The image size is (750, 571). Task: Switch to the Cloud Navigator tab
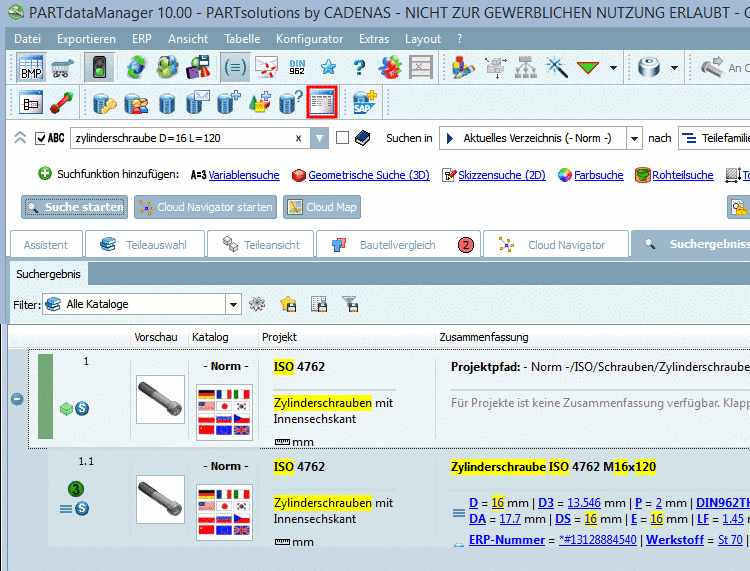tap(556, 245)
